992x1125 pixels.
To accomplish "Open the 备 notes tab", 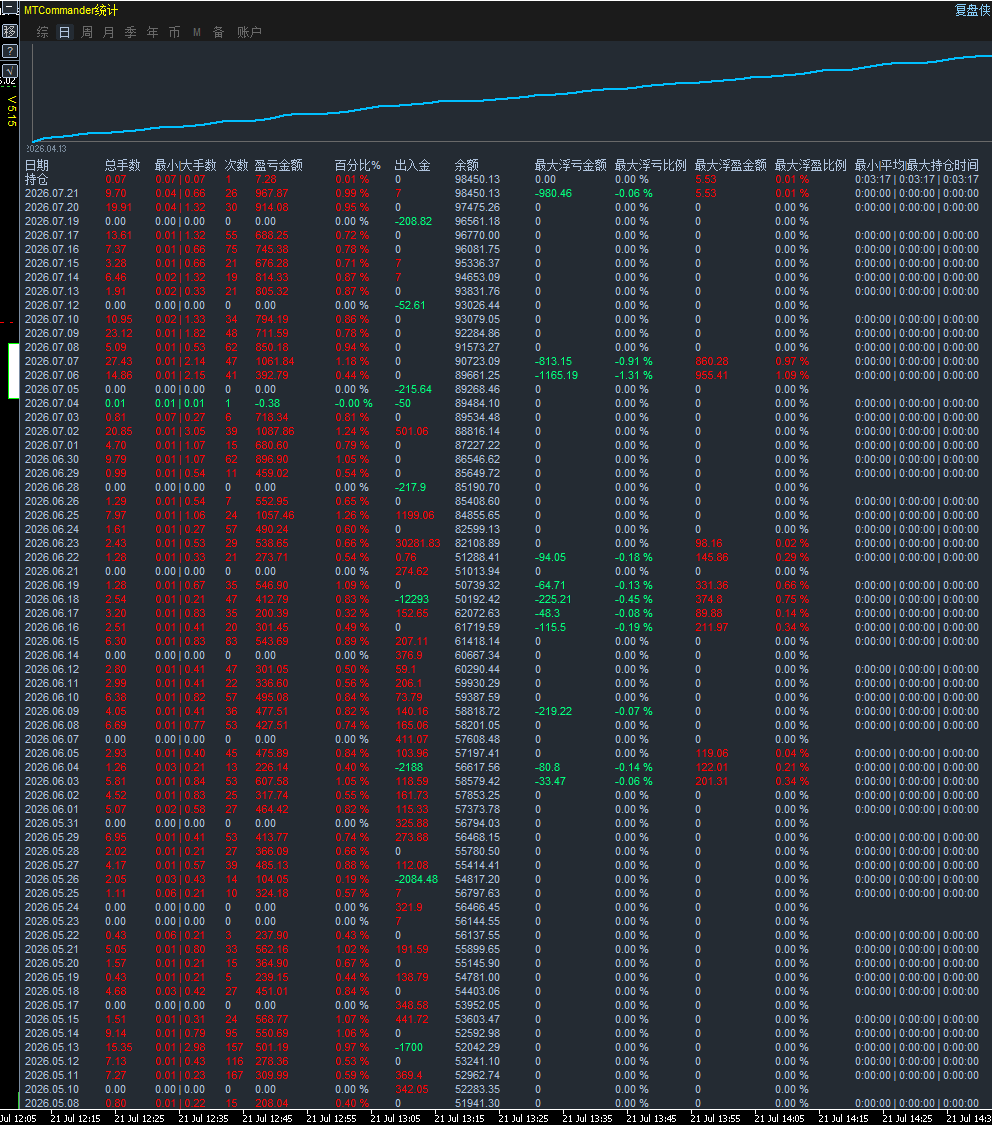I will point(219,32).
